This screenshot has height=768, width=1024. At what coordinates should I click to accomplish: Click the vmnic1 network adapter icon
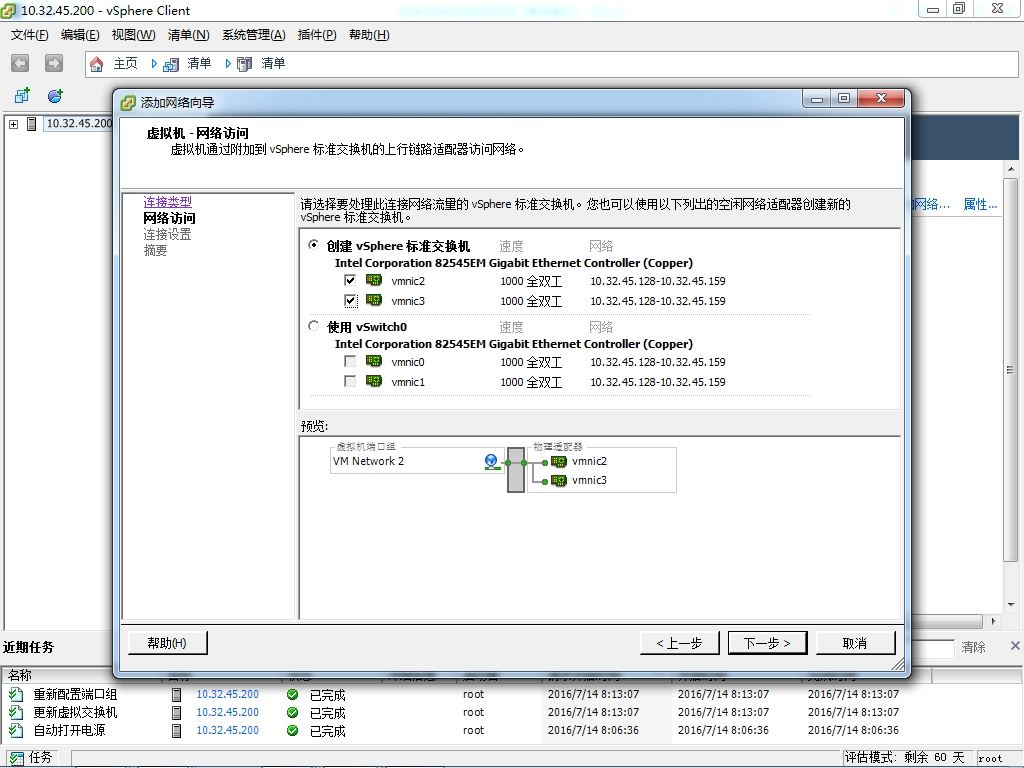pyautogui.click(x=374, y=381)
